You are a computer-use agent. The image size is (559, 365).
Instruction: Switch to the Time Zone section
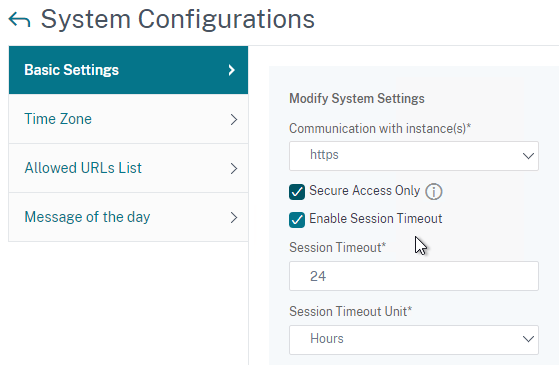point(128,119)
